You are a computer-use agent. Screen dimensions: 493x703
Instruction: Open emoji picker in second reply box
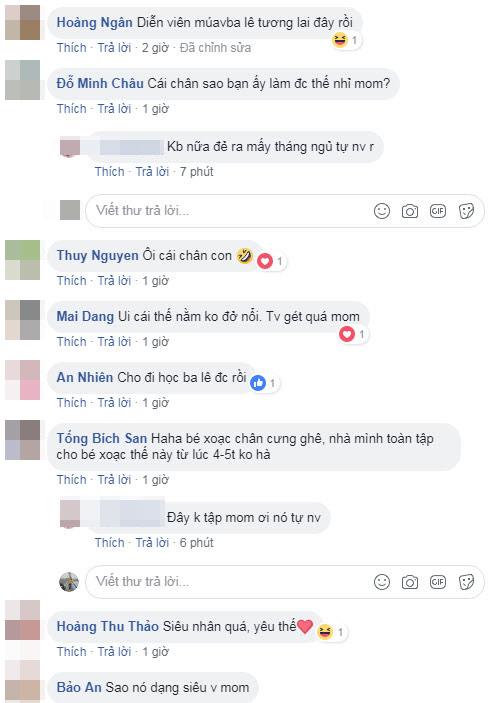382,582
